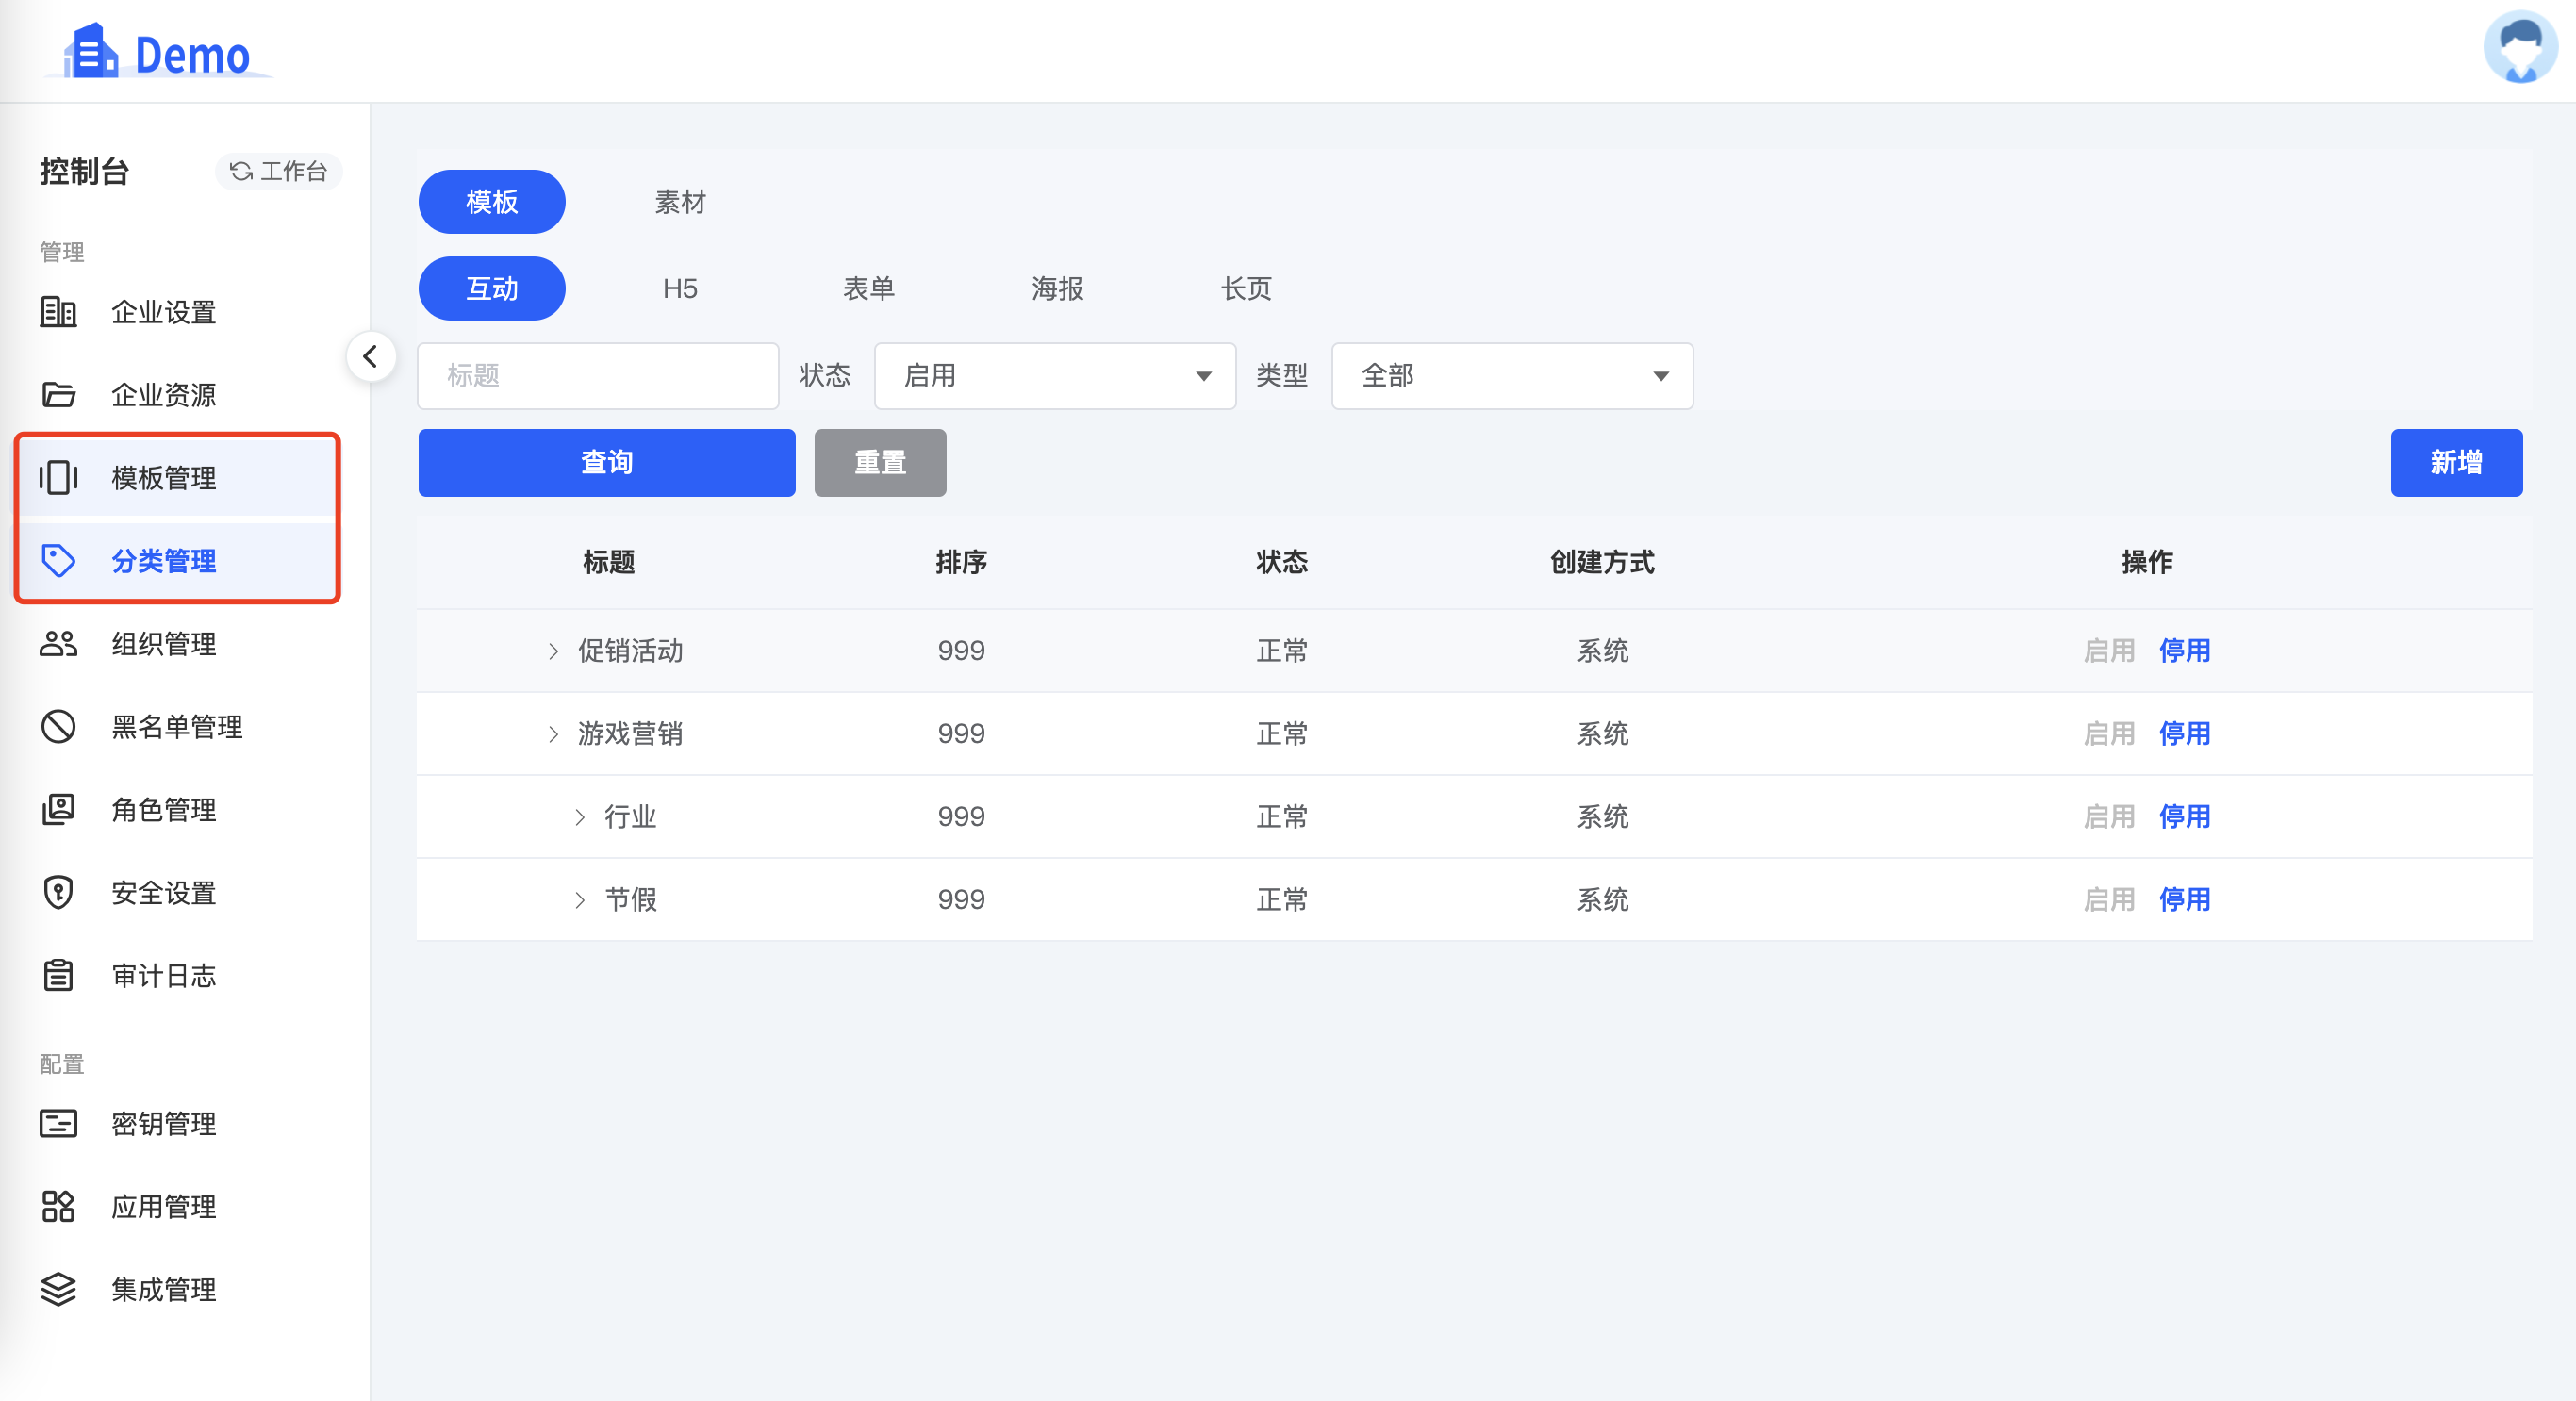The width and height of the screenshot is (2576, 1401).
Task: Click 停用 for 行业
Action: click(2184, 817)
